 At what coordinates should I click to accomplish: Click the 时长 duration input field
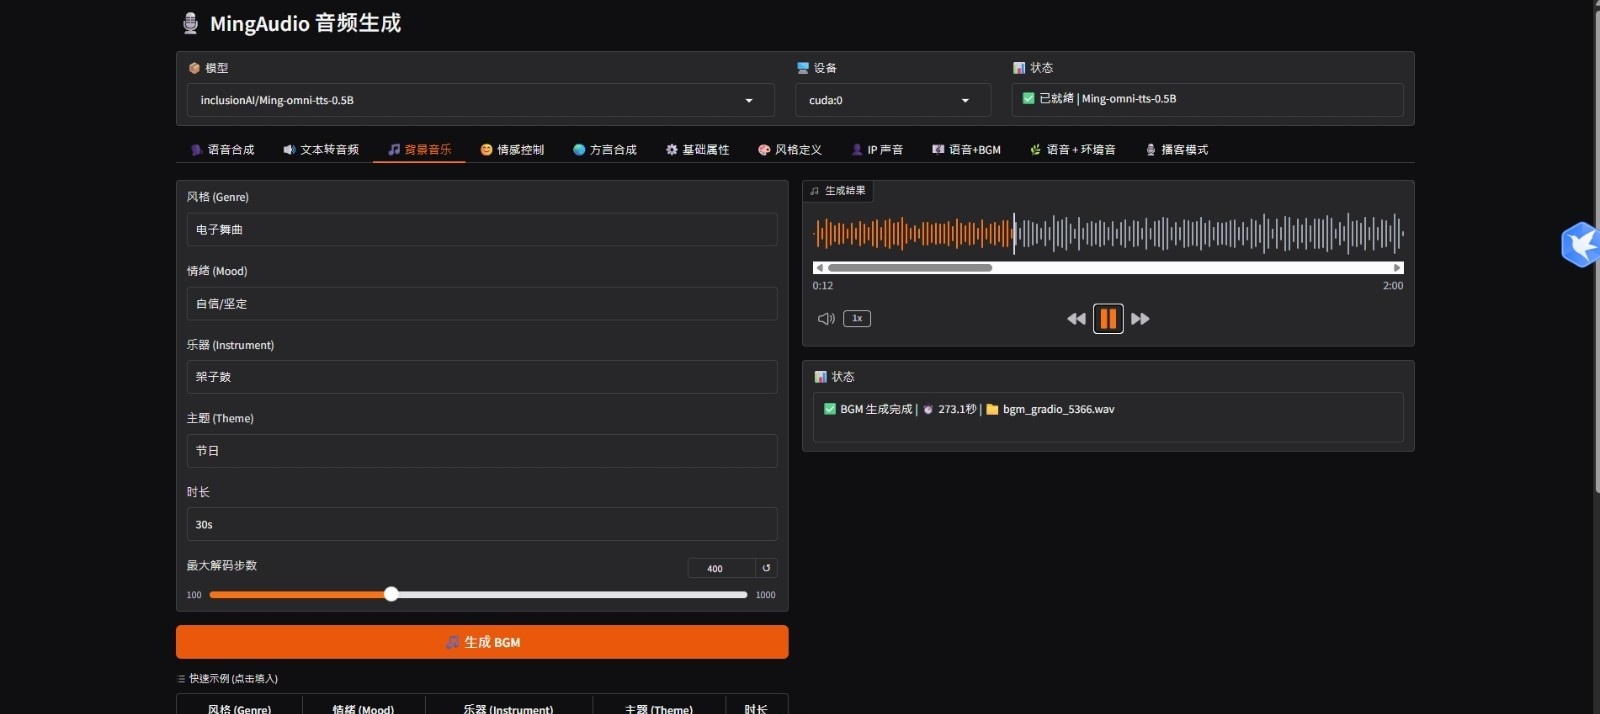482,525
